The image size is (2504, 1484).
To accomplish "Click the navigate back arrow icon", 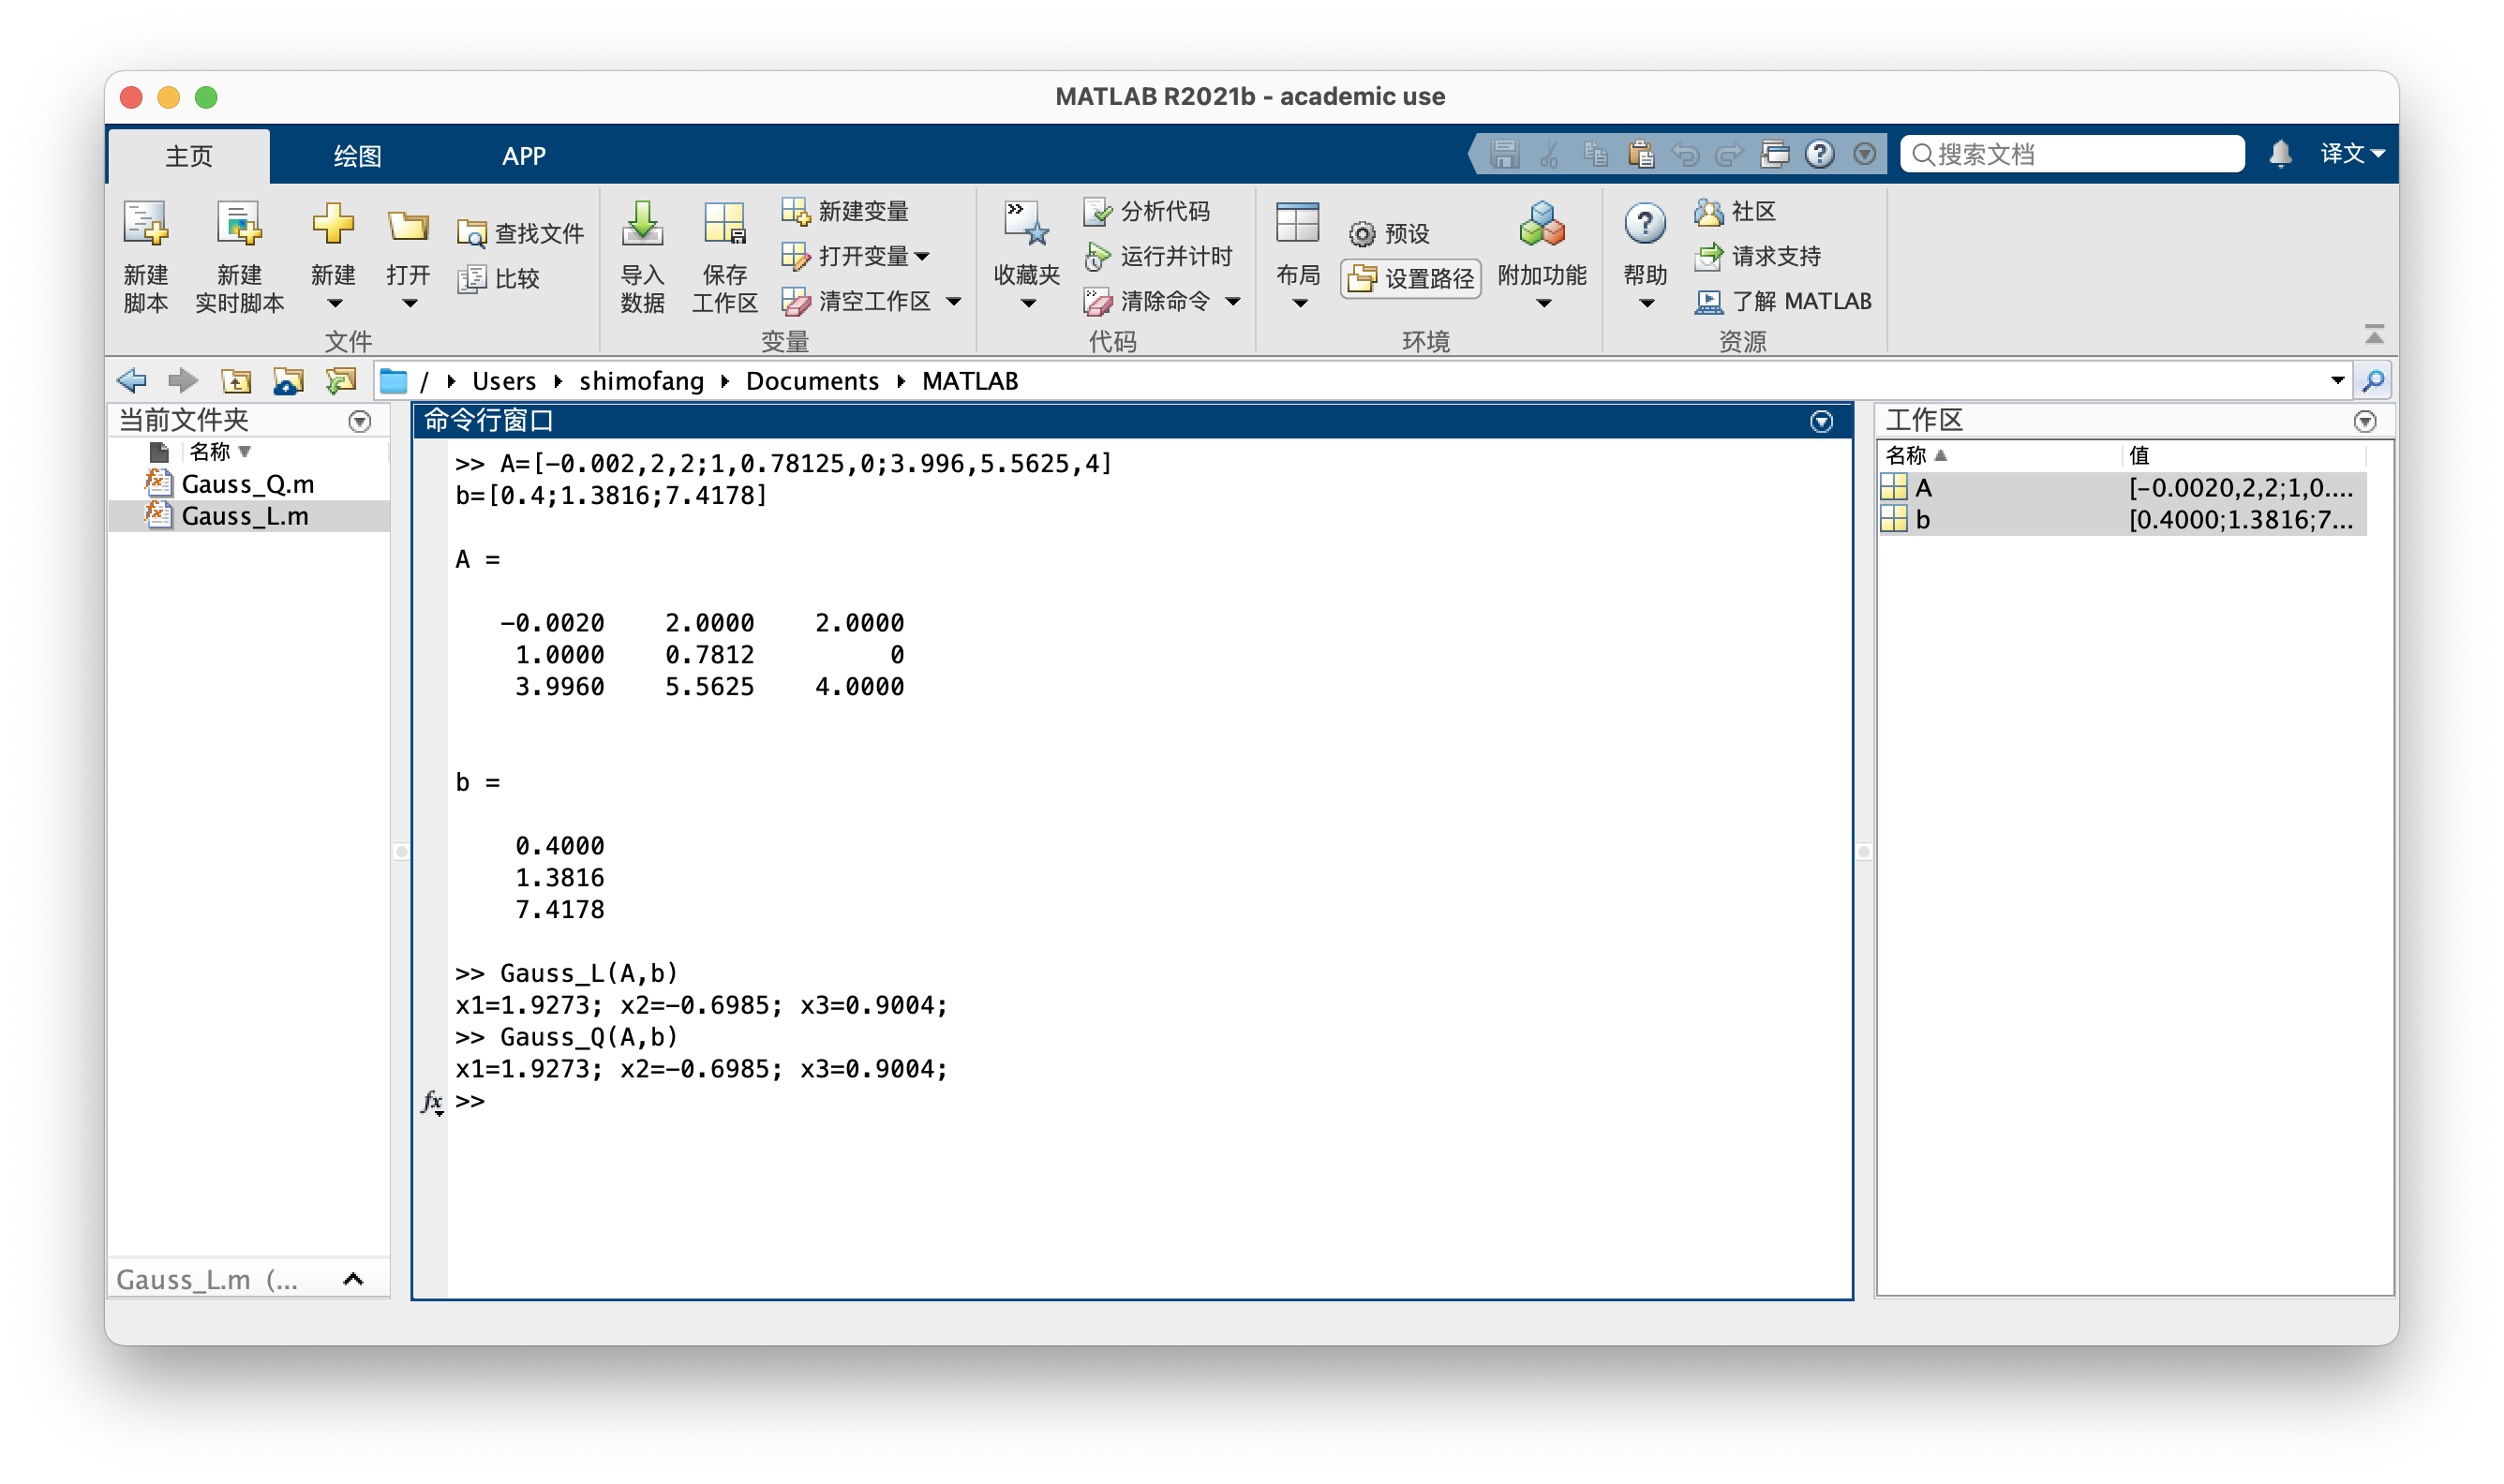I will [132, 381].
